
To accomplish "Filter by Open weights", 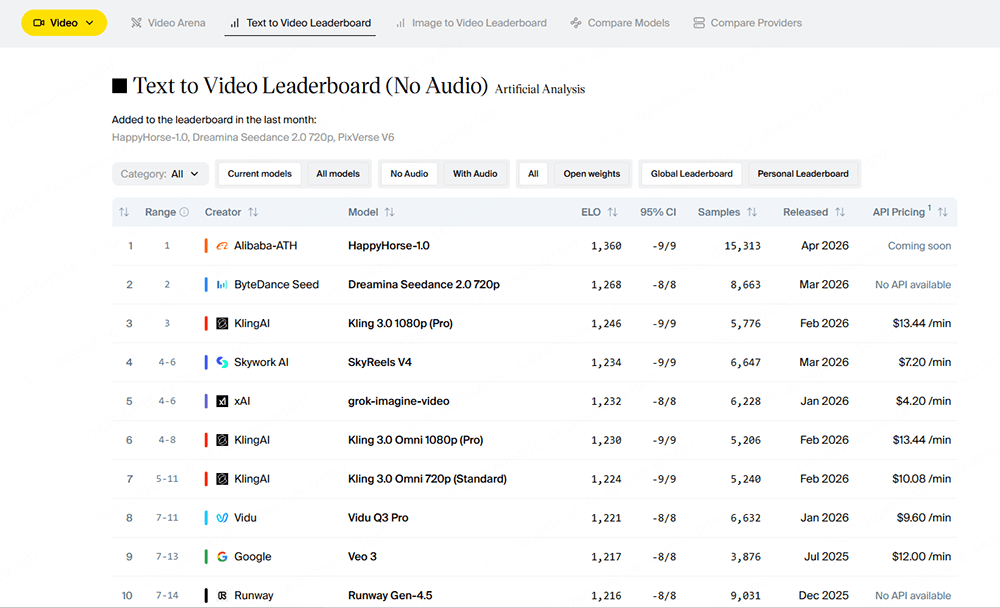I will click(592, 174).
